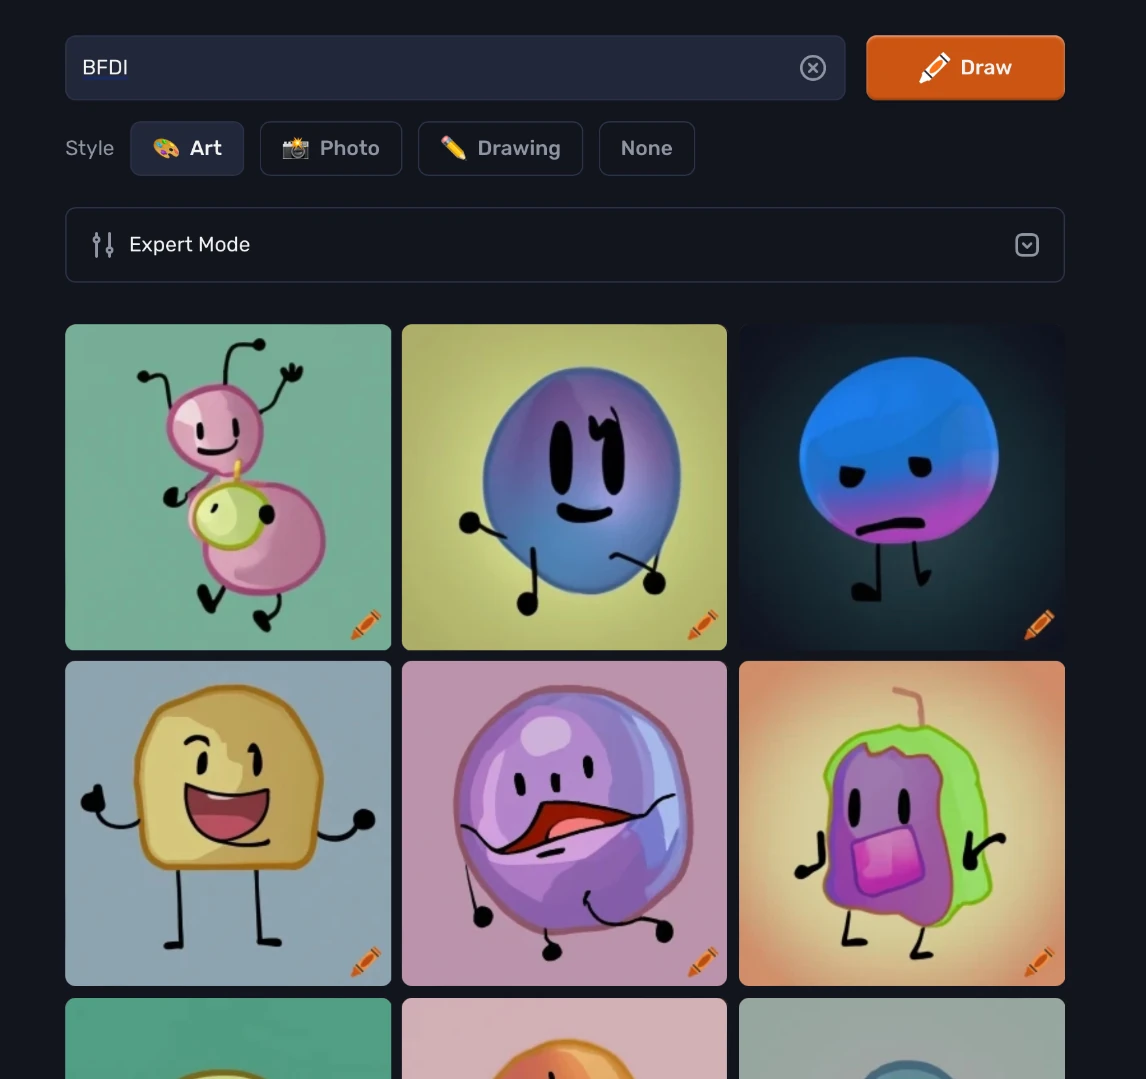Select the Art style option
Image resolution: width=1146 pixels, height=1079 pixels.
tap(187, 148)
